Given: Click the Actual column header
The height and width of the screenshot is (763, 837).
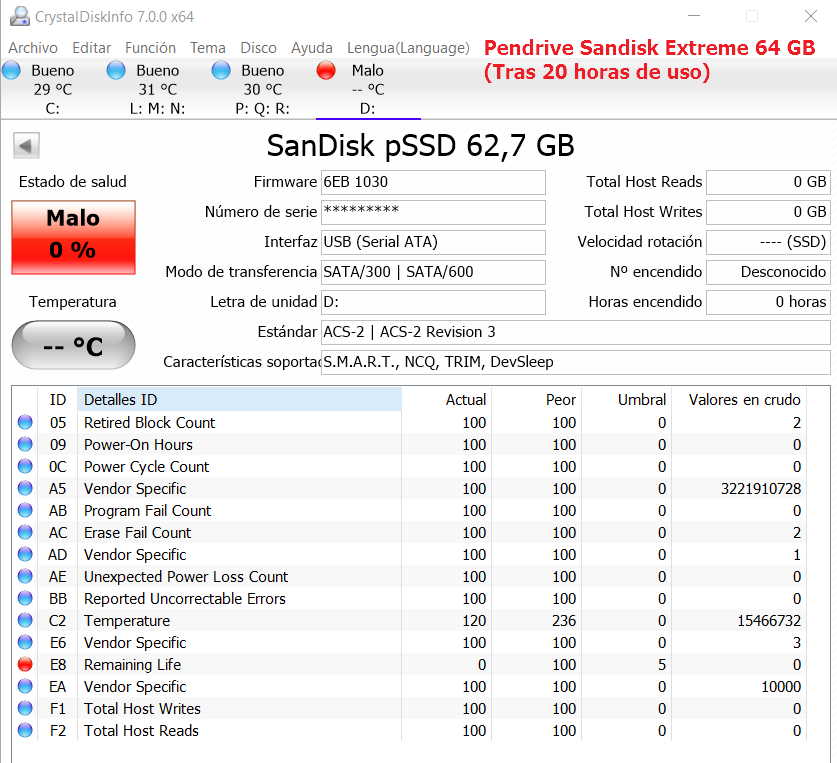Looking at the screenshot, I should tap(446, 399).
